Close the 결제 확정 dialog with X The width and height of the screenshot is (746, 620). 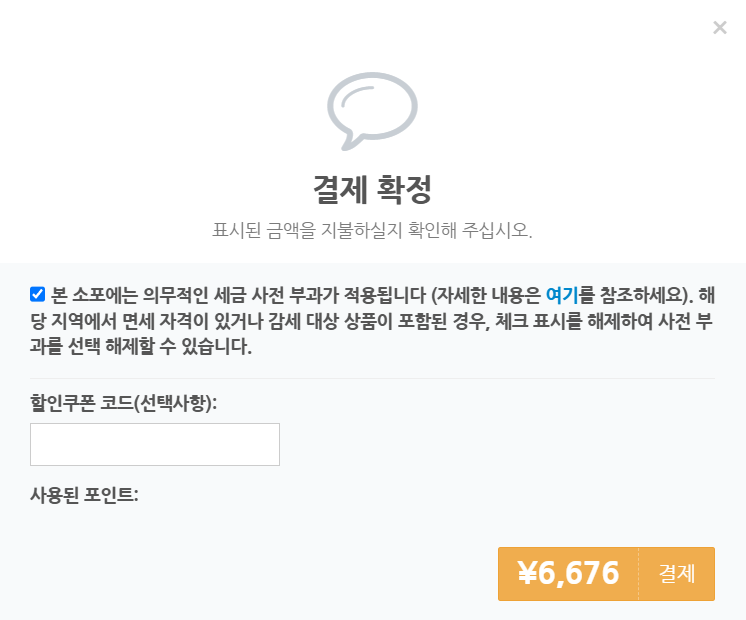coord(720,28)
